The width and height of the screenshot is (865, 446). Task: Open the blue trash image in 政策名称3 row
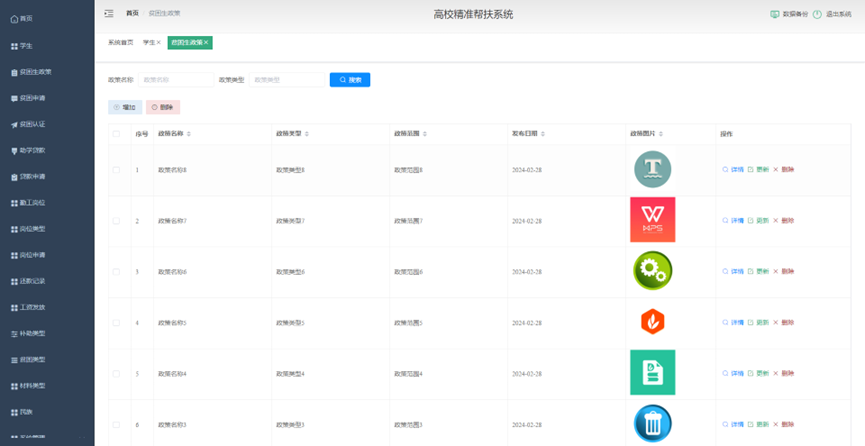click(653, 423)
